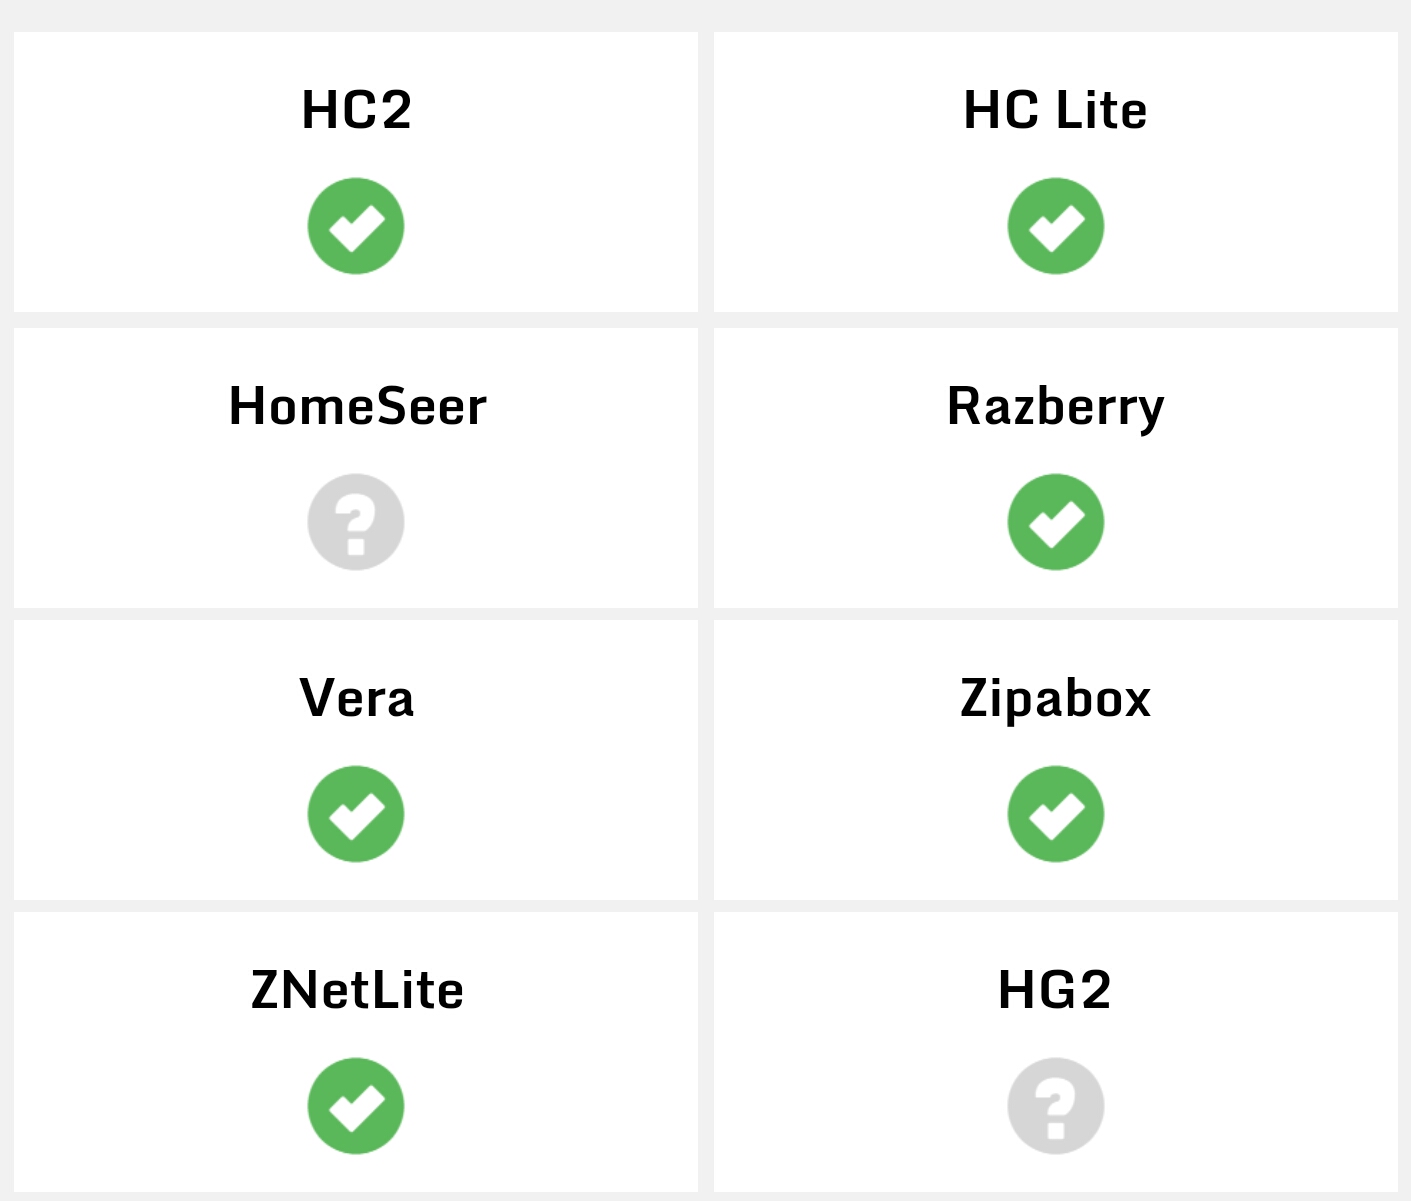Click the HG2 title label
This screenshot has width=1411, height=1201.
[x=1055, y=990]
